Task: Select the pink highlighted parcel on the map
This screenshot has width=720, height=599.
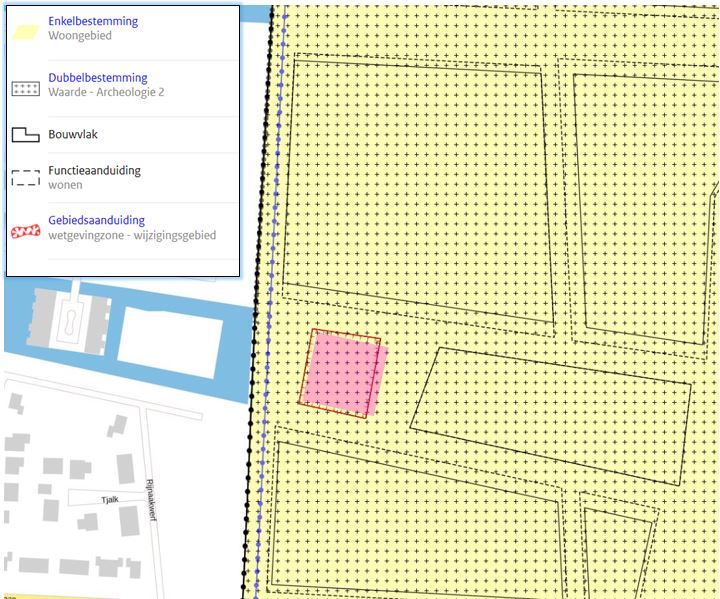Action: point(343,374)
